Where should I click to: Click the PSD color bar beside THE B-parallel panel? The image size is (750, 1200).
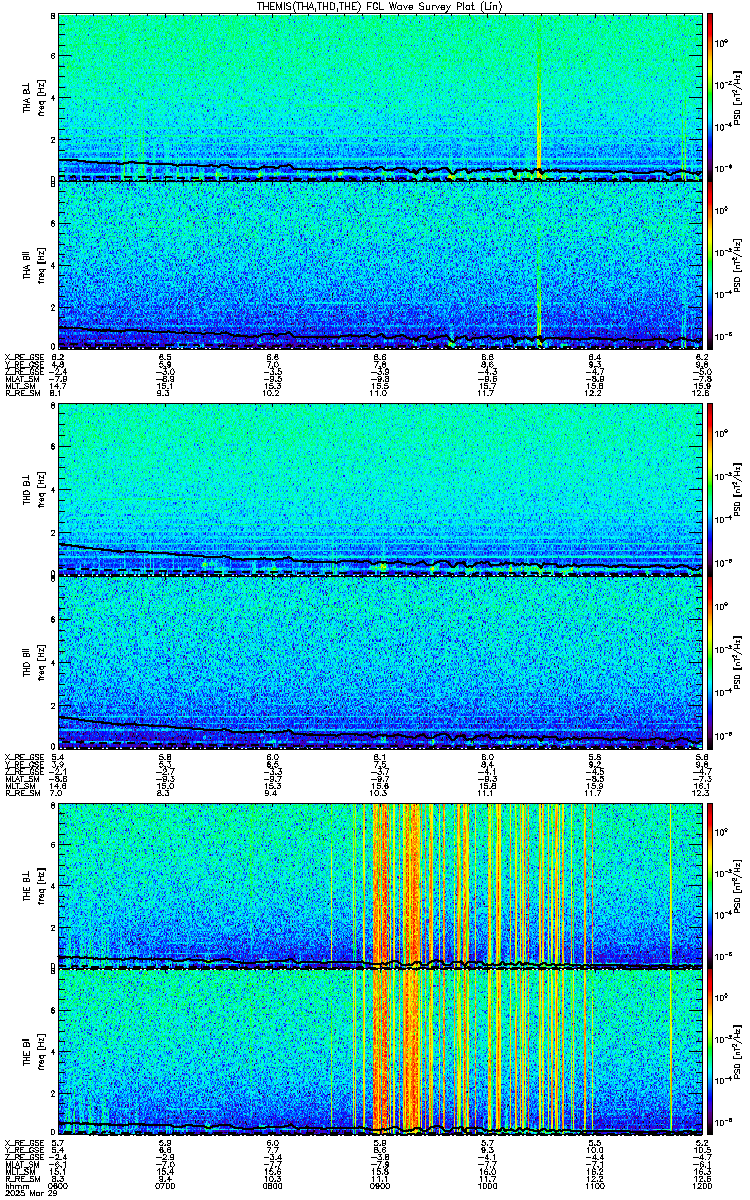[711, 1053]
